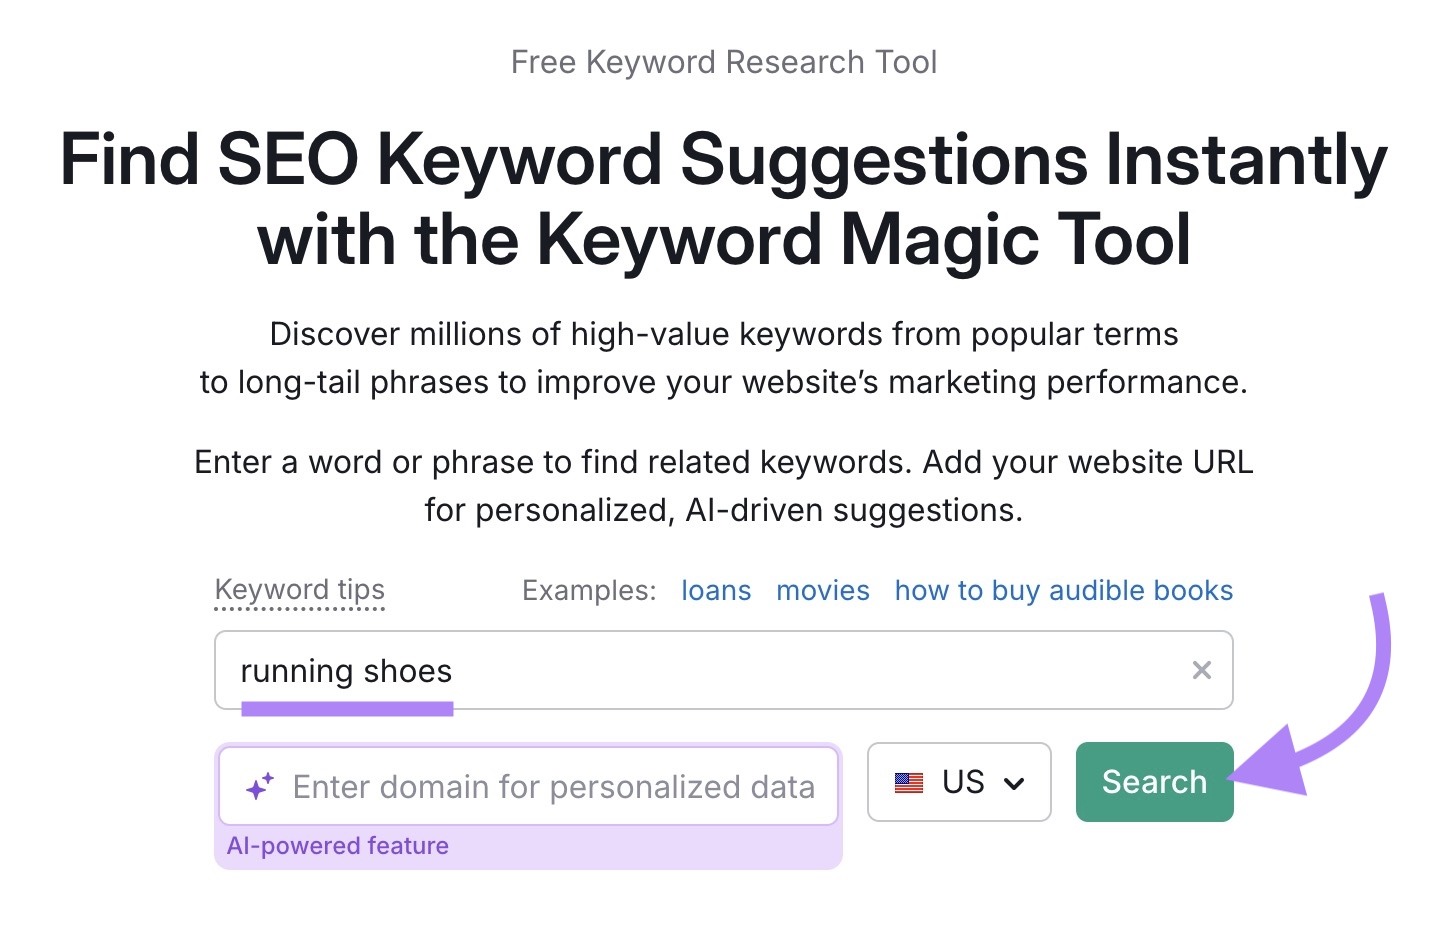1450x930 pixels.
Task: Click the loans example link
Action: tap(716, 590)
